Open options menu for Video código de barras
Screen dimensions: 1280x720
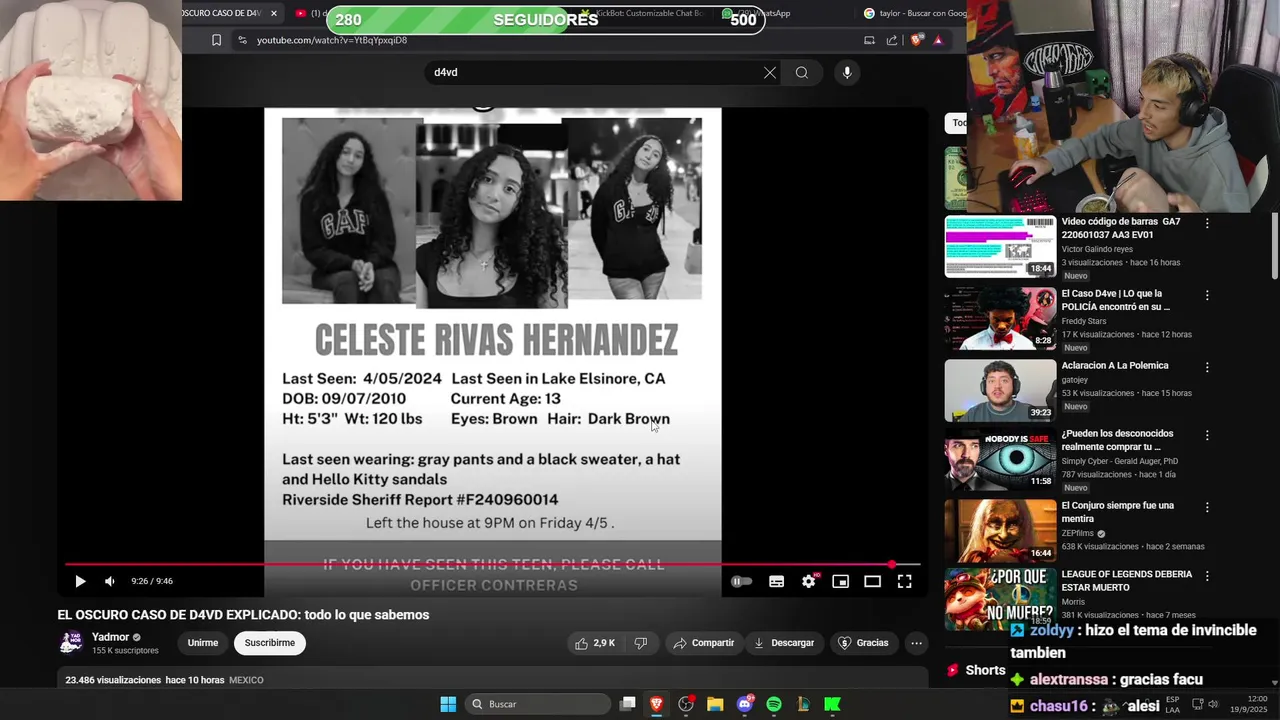point(1207,224)
